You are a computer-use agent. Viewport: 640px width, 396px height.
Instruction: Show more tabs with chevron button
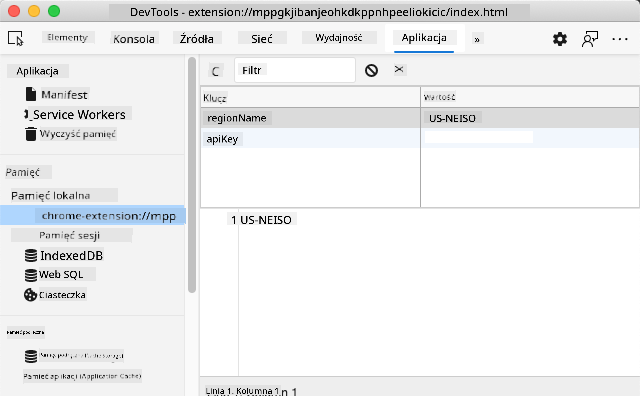[477, 39]
